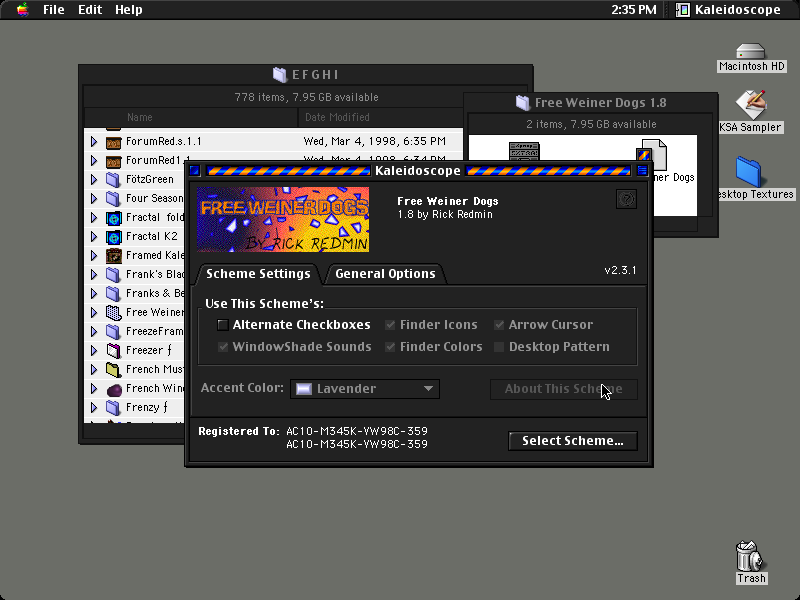Toggle the Finder Icons checkbox
The height and width of the screenshot is (600, 800).
pos(390,325)
